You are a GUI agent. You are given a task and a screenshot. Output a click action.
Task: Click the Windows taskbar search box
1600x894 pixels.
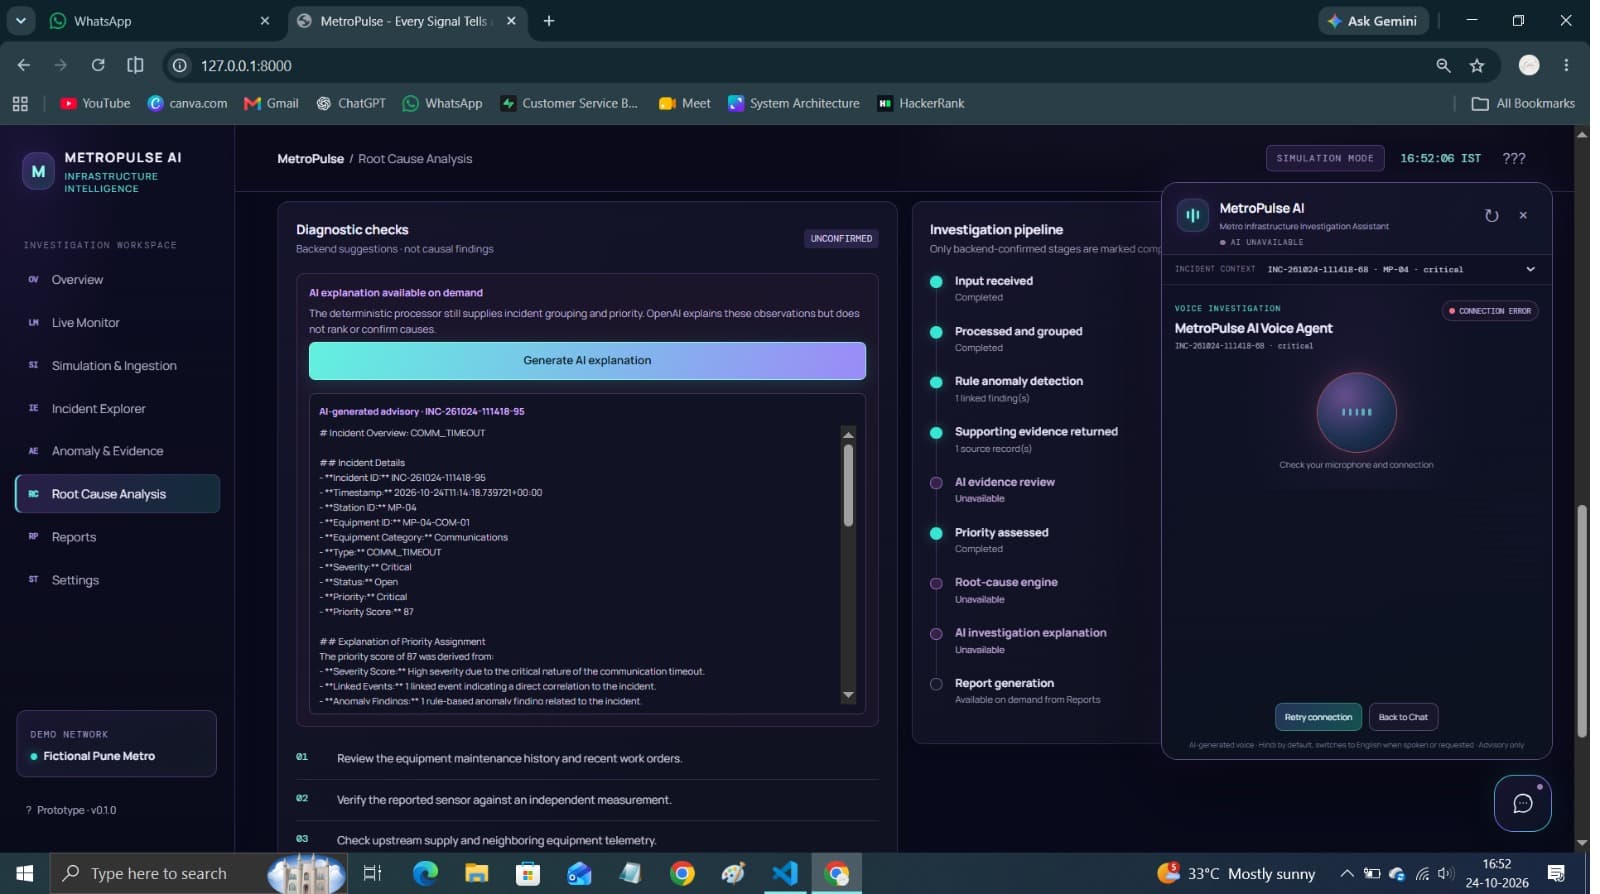click(200, 873)
